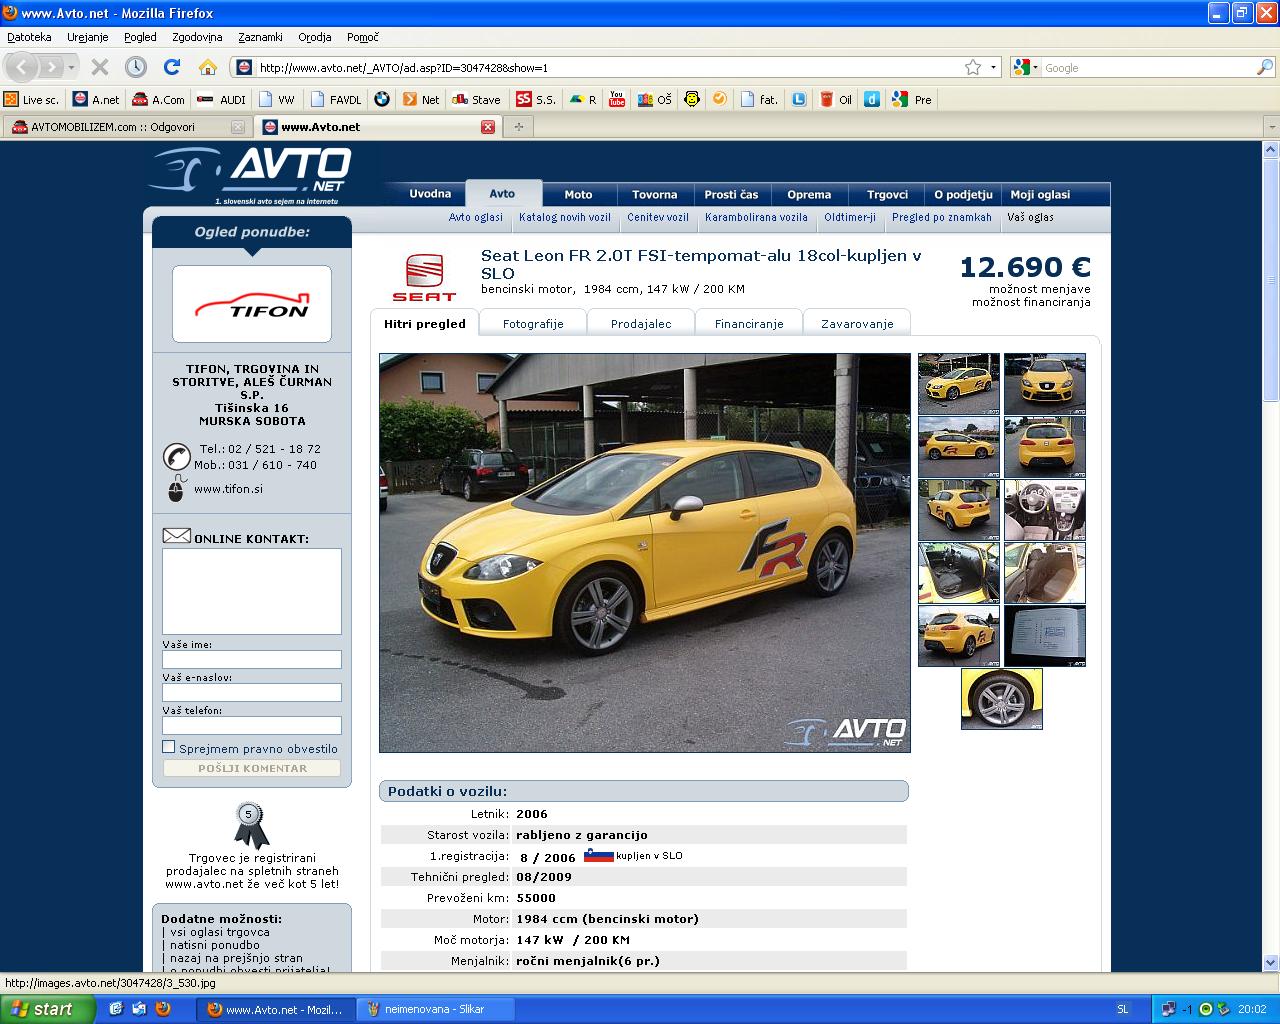Open the VW bookmark
Image resolution: width=1280 pixels, height=1024 pixels.
[x=277, y=99]
